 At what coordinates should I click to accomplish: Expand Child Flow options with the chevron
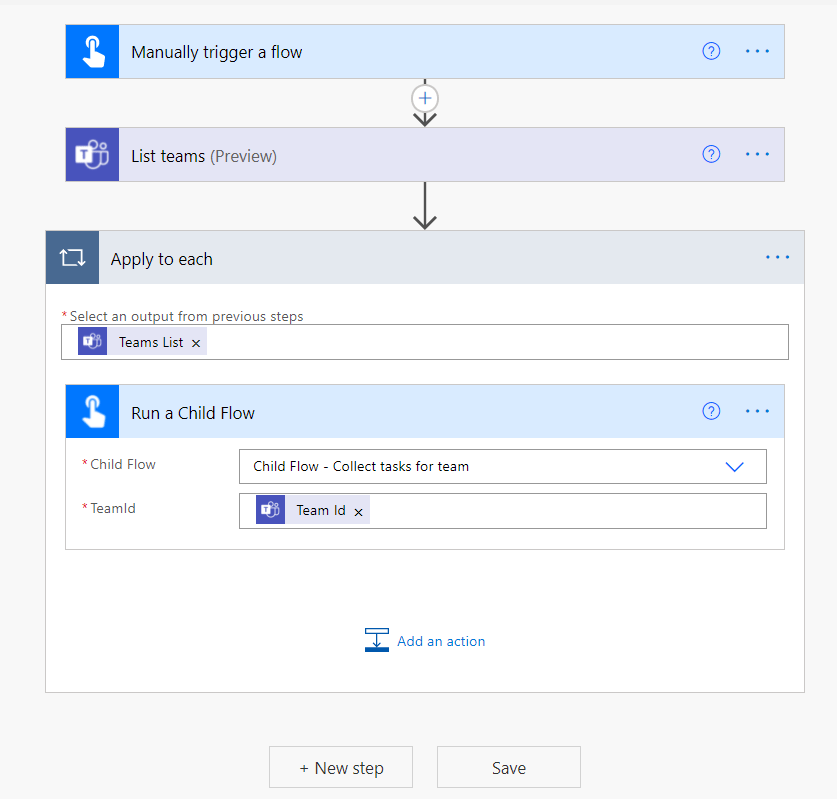(x=735, y=467)
